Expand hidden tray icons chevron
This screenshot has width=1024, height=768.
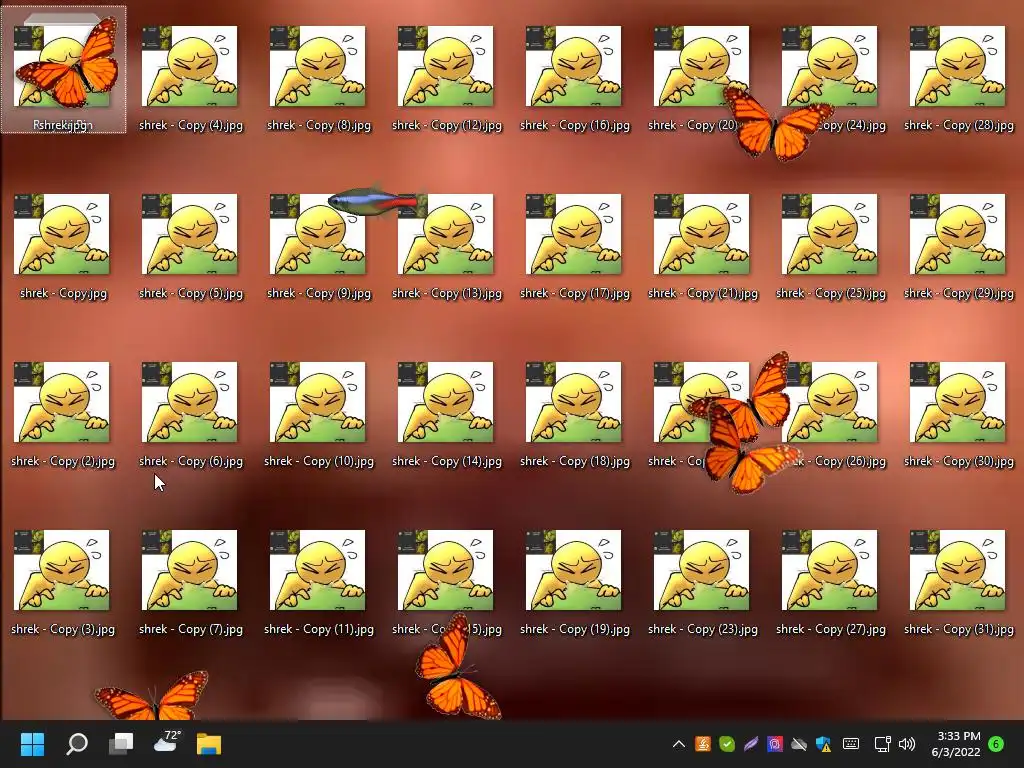679,744
